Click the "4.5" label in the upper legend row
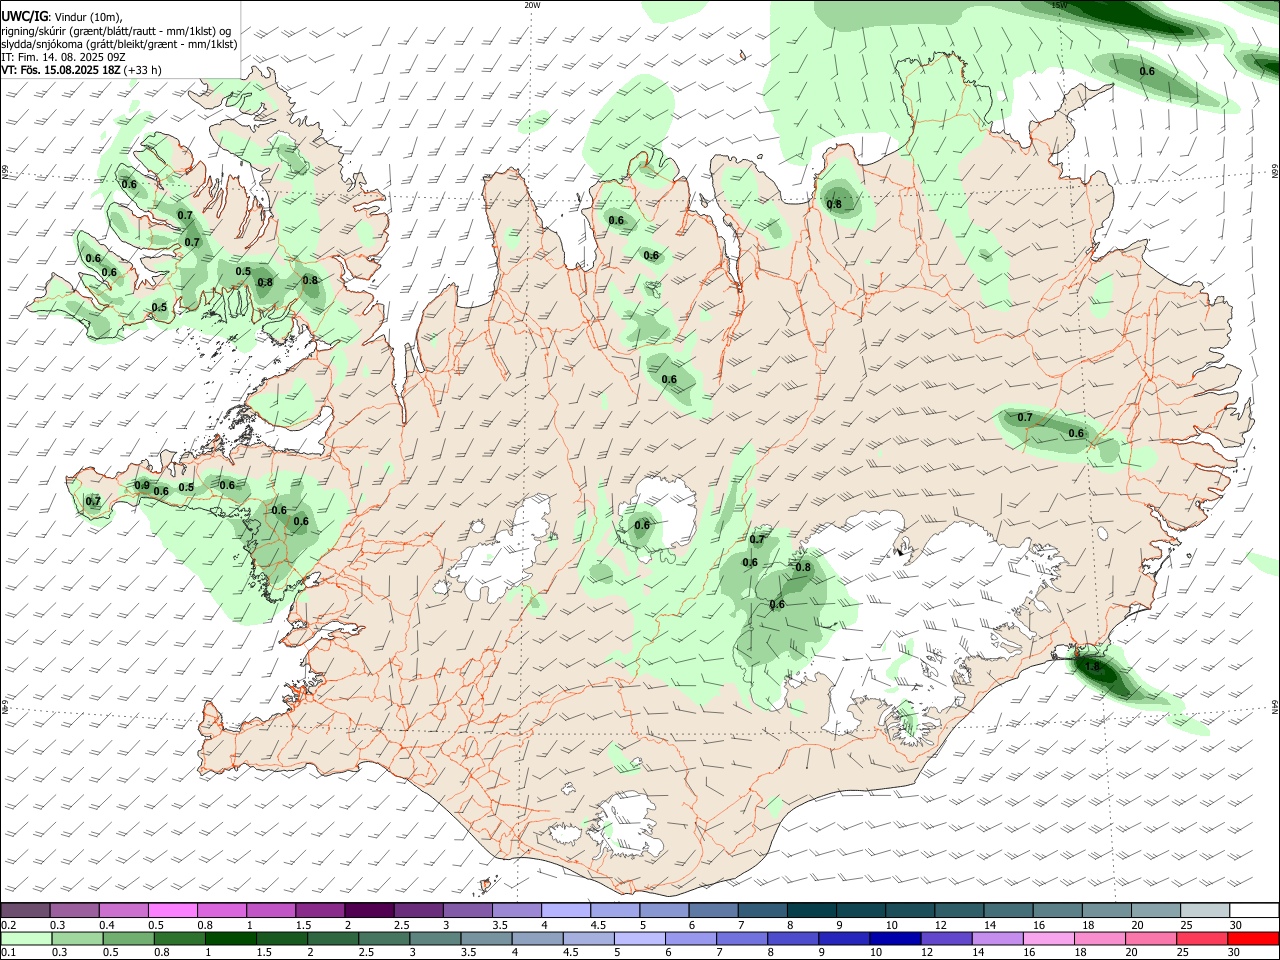1280x960 pixels. point(598,925)
